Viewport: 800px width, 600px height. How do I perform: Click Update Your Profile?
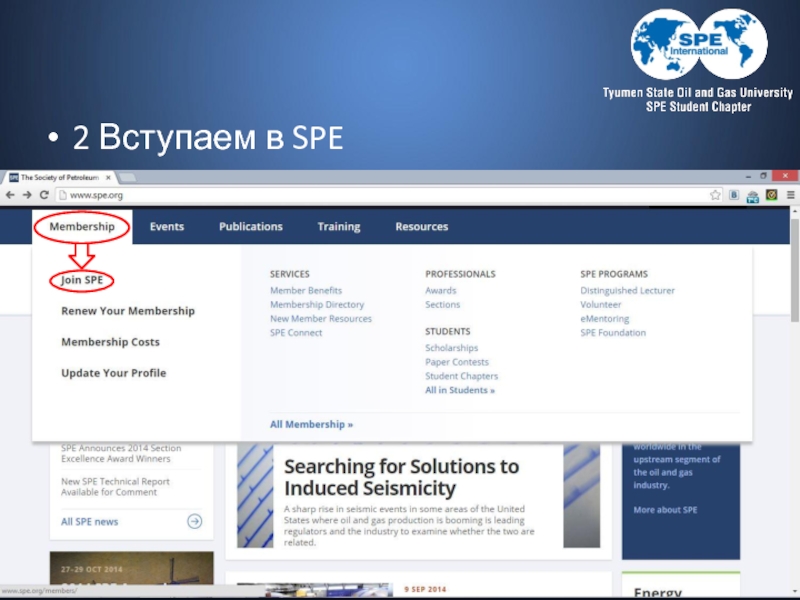pyautogui.click(x=114, y=373)
